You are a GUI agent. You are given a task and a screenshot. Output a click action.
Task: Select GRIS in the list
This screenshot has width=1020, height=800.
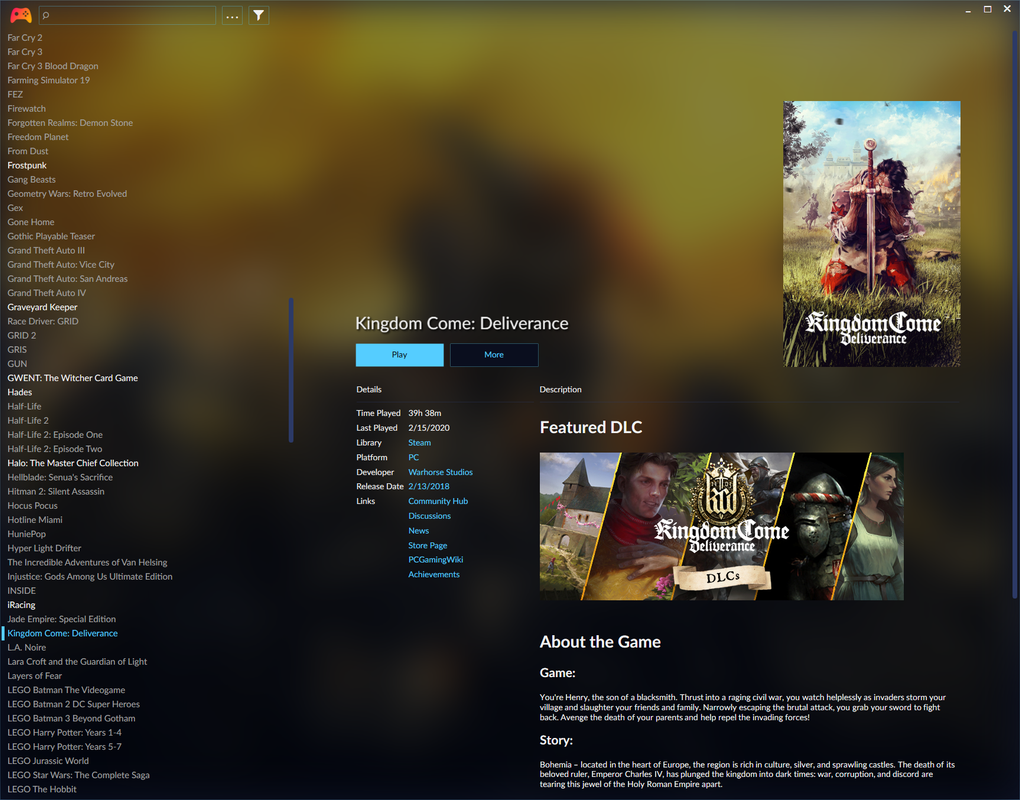click(17, 349)
